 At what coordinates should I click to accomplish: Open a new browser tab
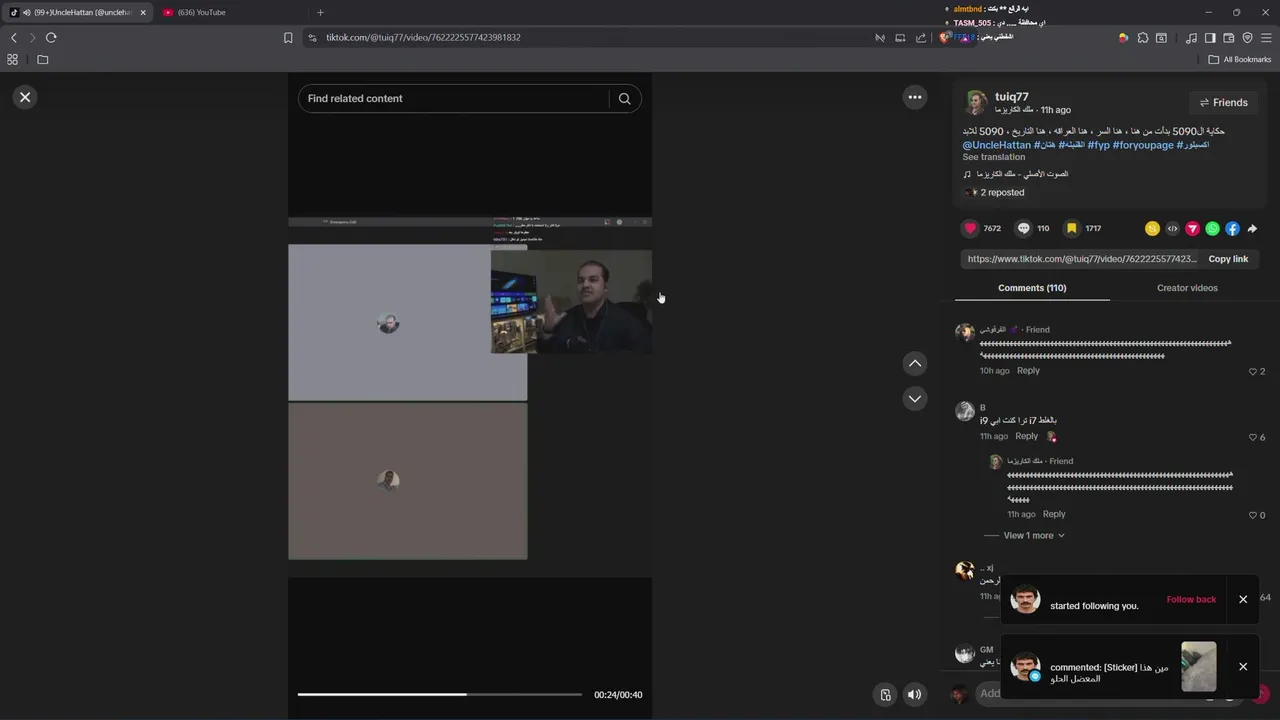[x=320, y=12]
